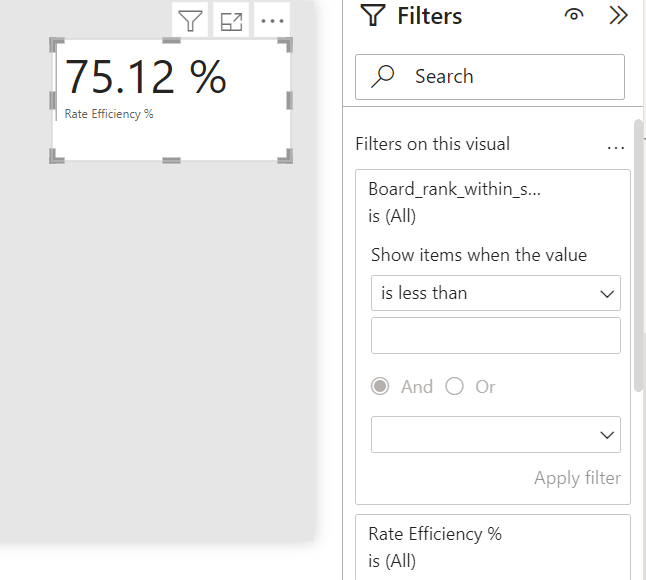
Task: Click the 'Show items when the value' label
Action: click(479, 255)
